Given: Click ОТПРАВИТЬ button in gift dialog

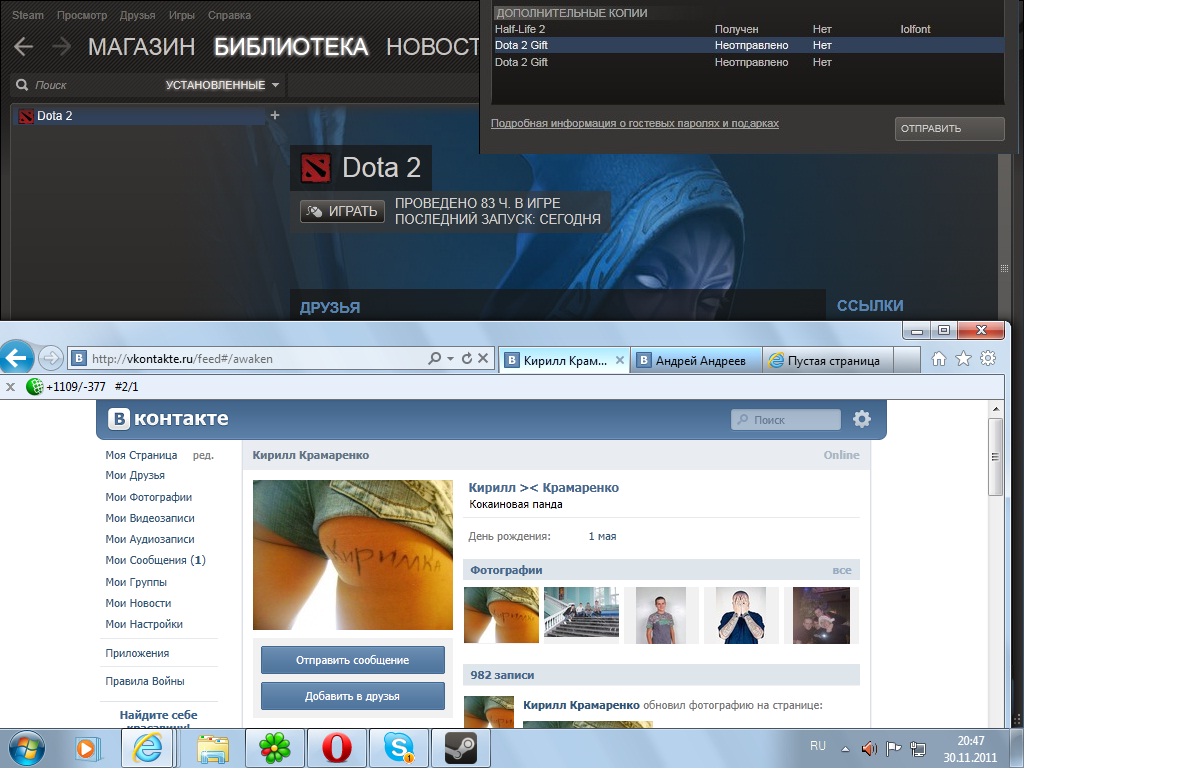Looking at the screenshot, I should [x=949, y=128].
